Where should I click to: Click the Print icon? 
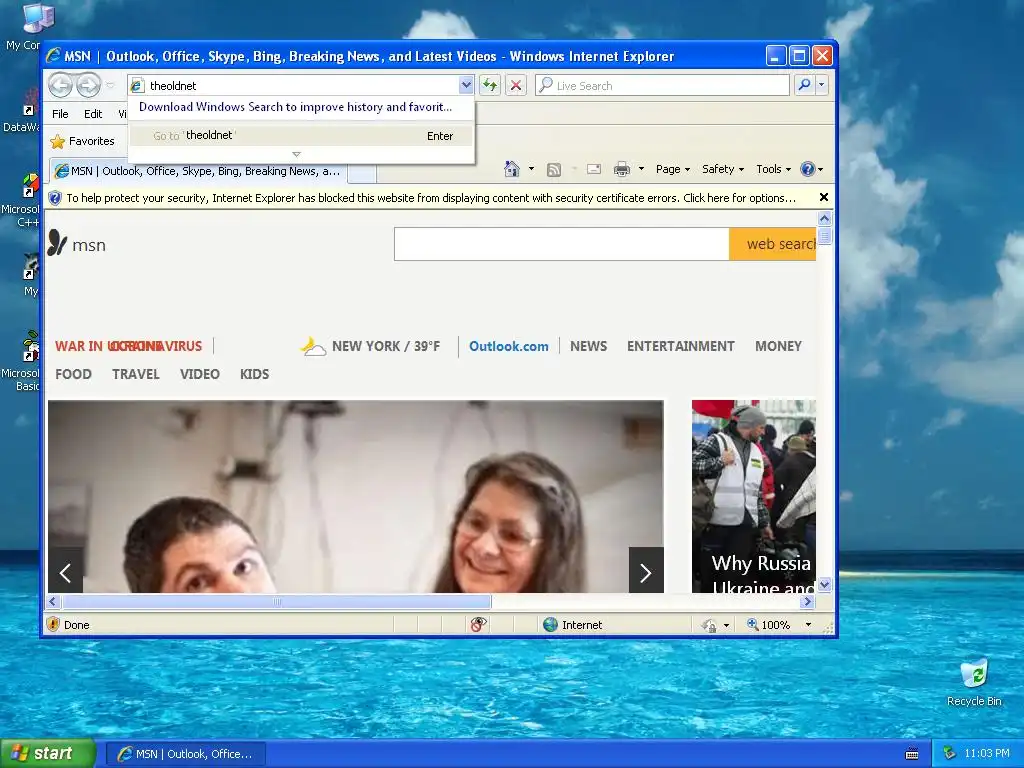[622, 170]
